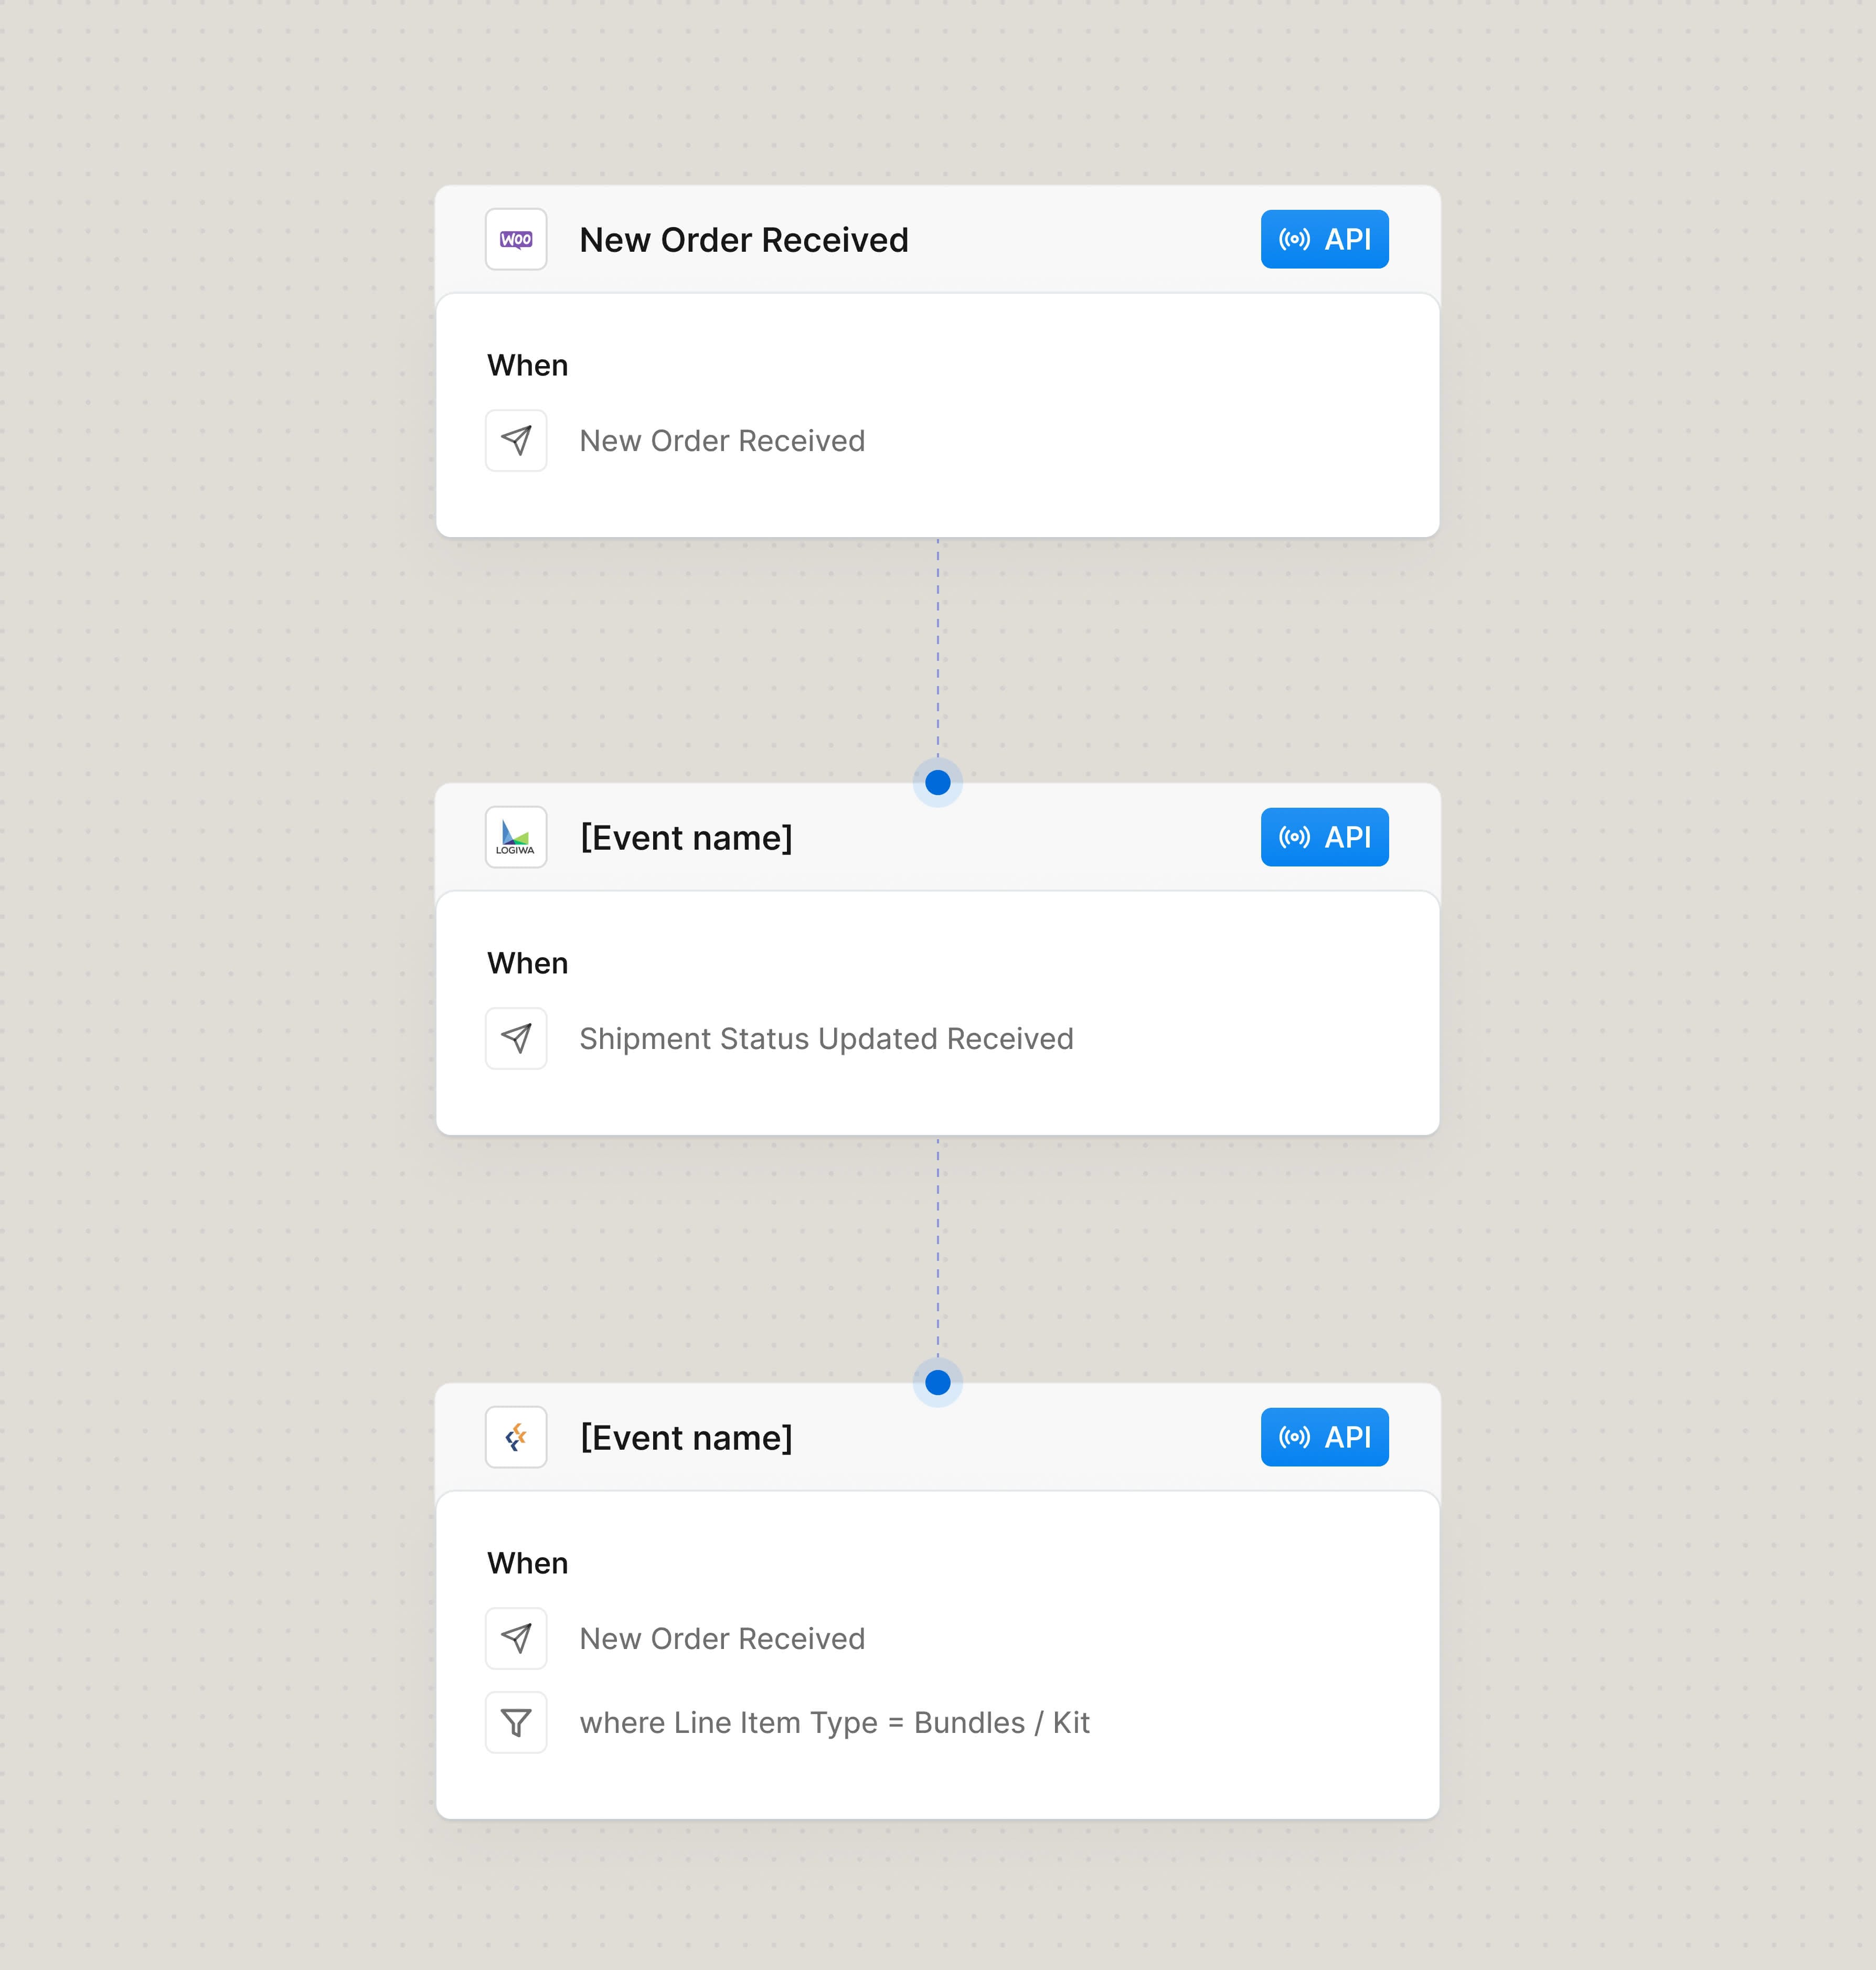Select the send icon beside Shipment Status Updated Received
The height and width of the screenshot is (1970, 1876).
pos(516,1038)
